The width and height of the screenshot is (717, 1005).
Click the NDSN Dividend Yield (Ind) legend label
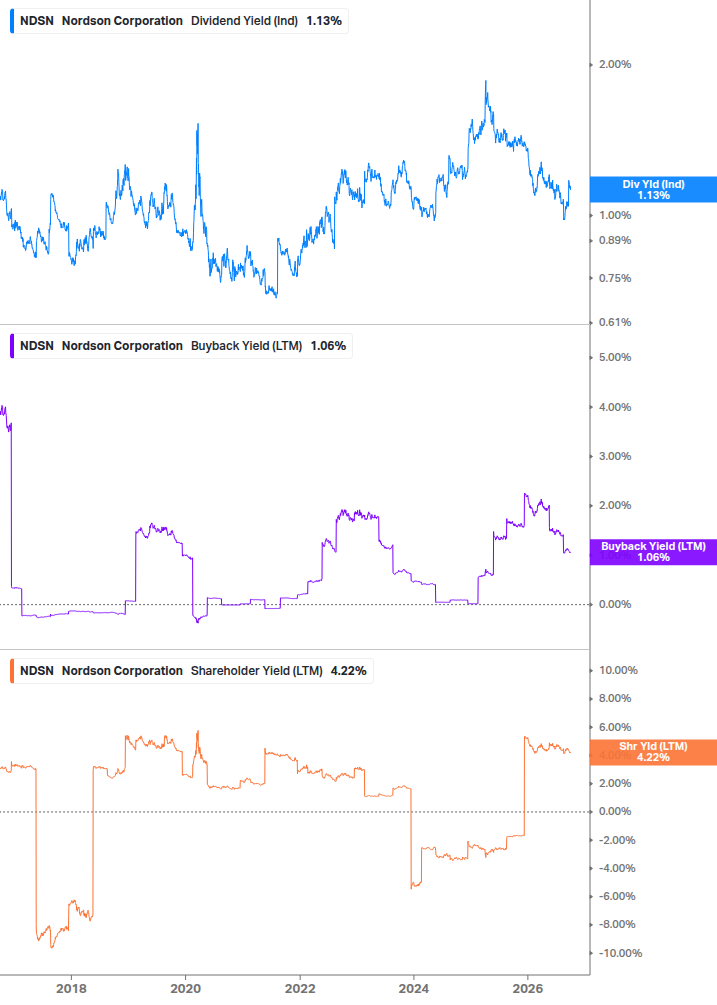click(x=181, y=21)
